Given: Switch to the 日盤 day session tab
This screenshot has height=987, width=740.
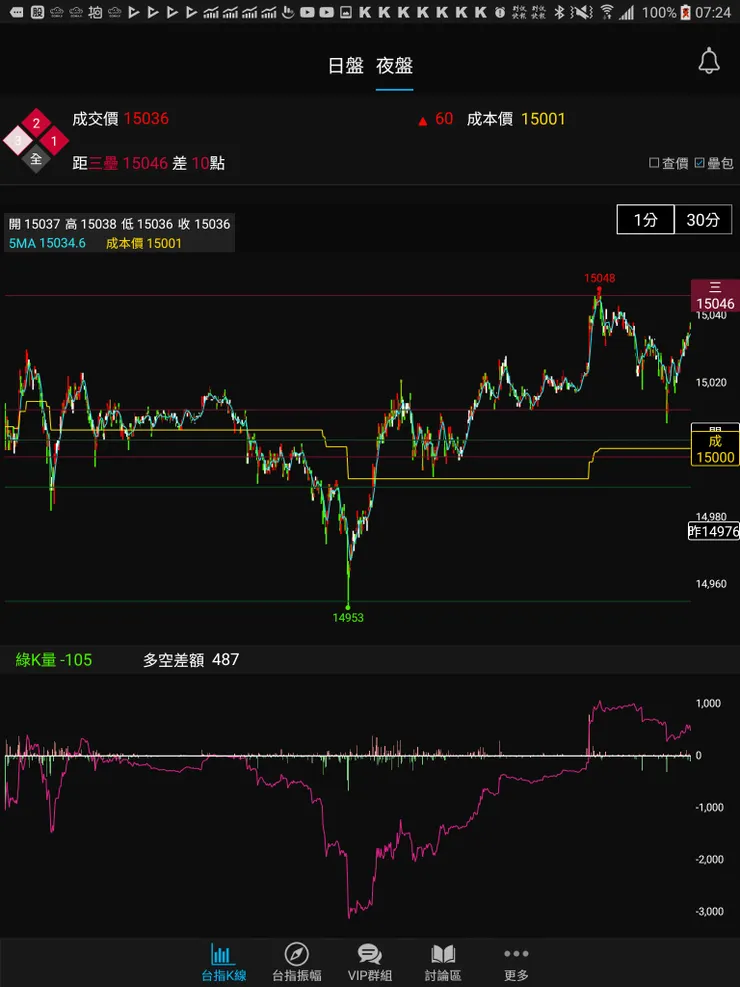Looking at the screenshot, I should pos(345,66).
